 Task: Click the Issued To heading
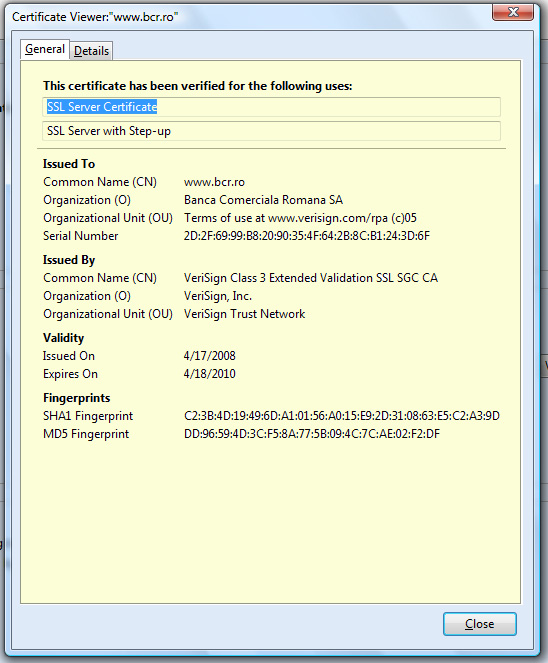(x=69, y=164)
